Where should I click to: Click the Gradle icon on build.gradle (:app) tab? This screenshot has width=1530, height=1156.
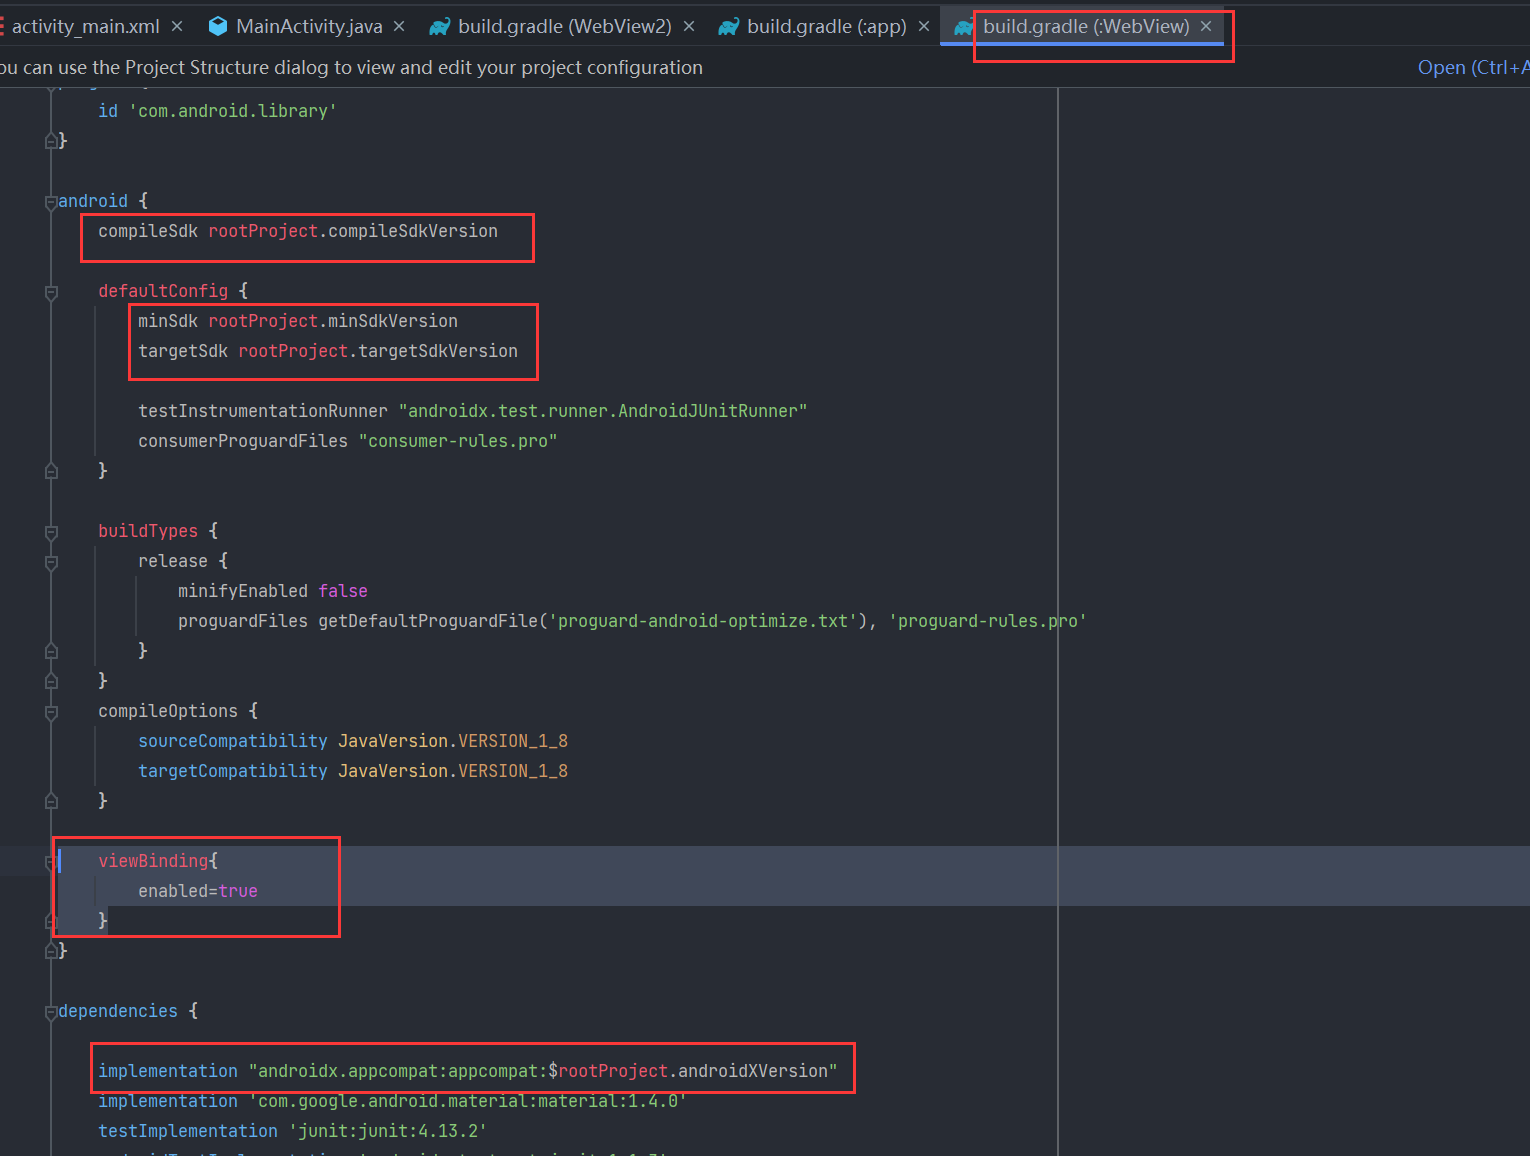point(727,26)
